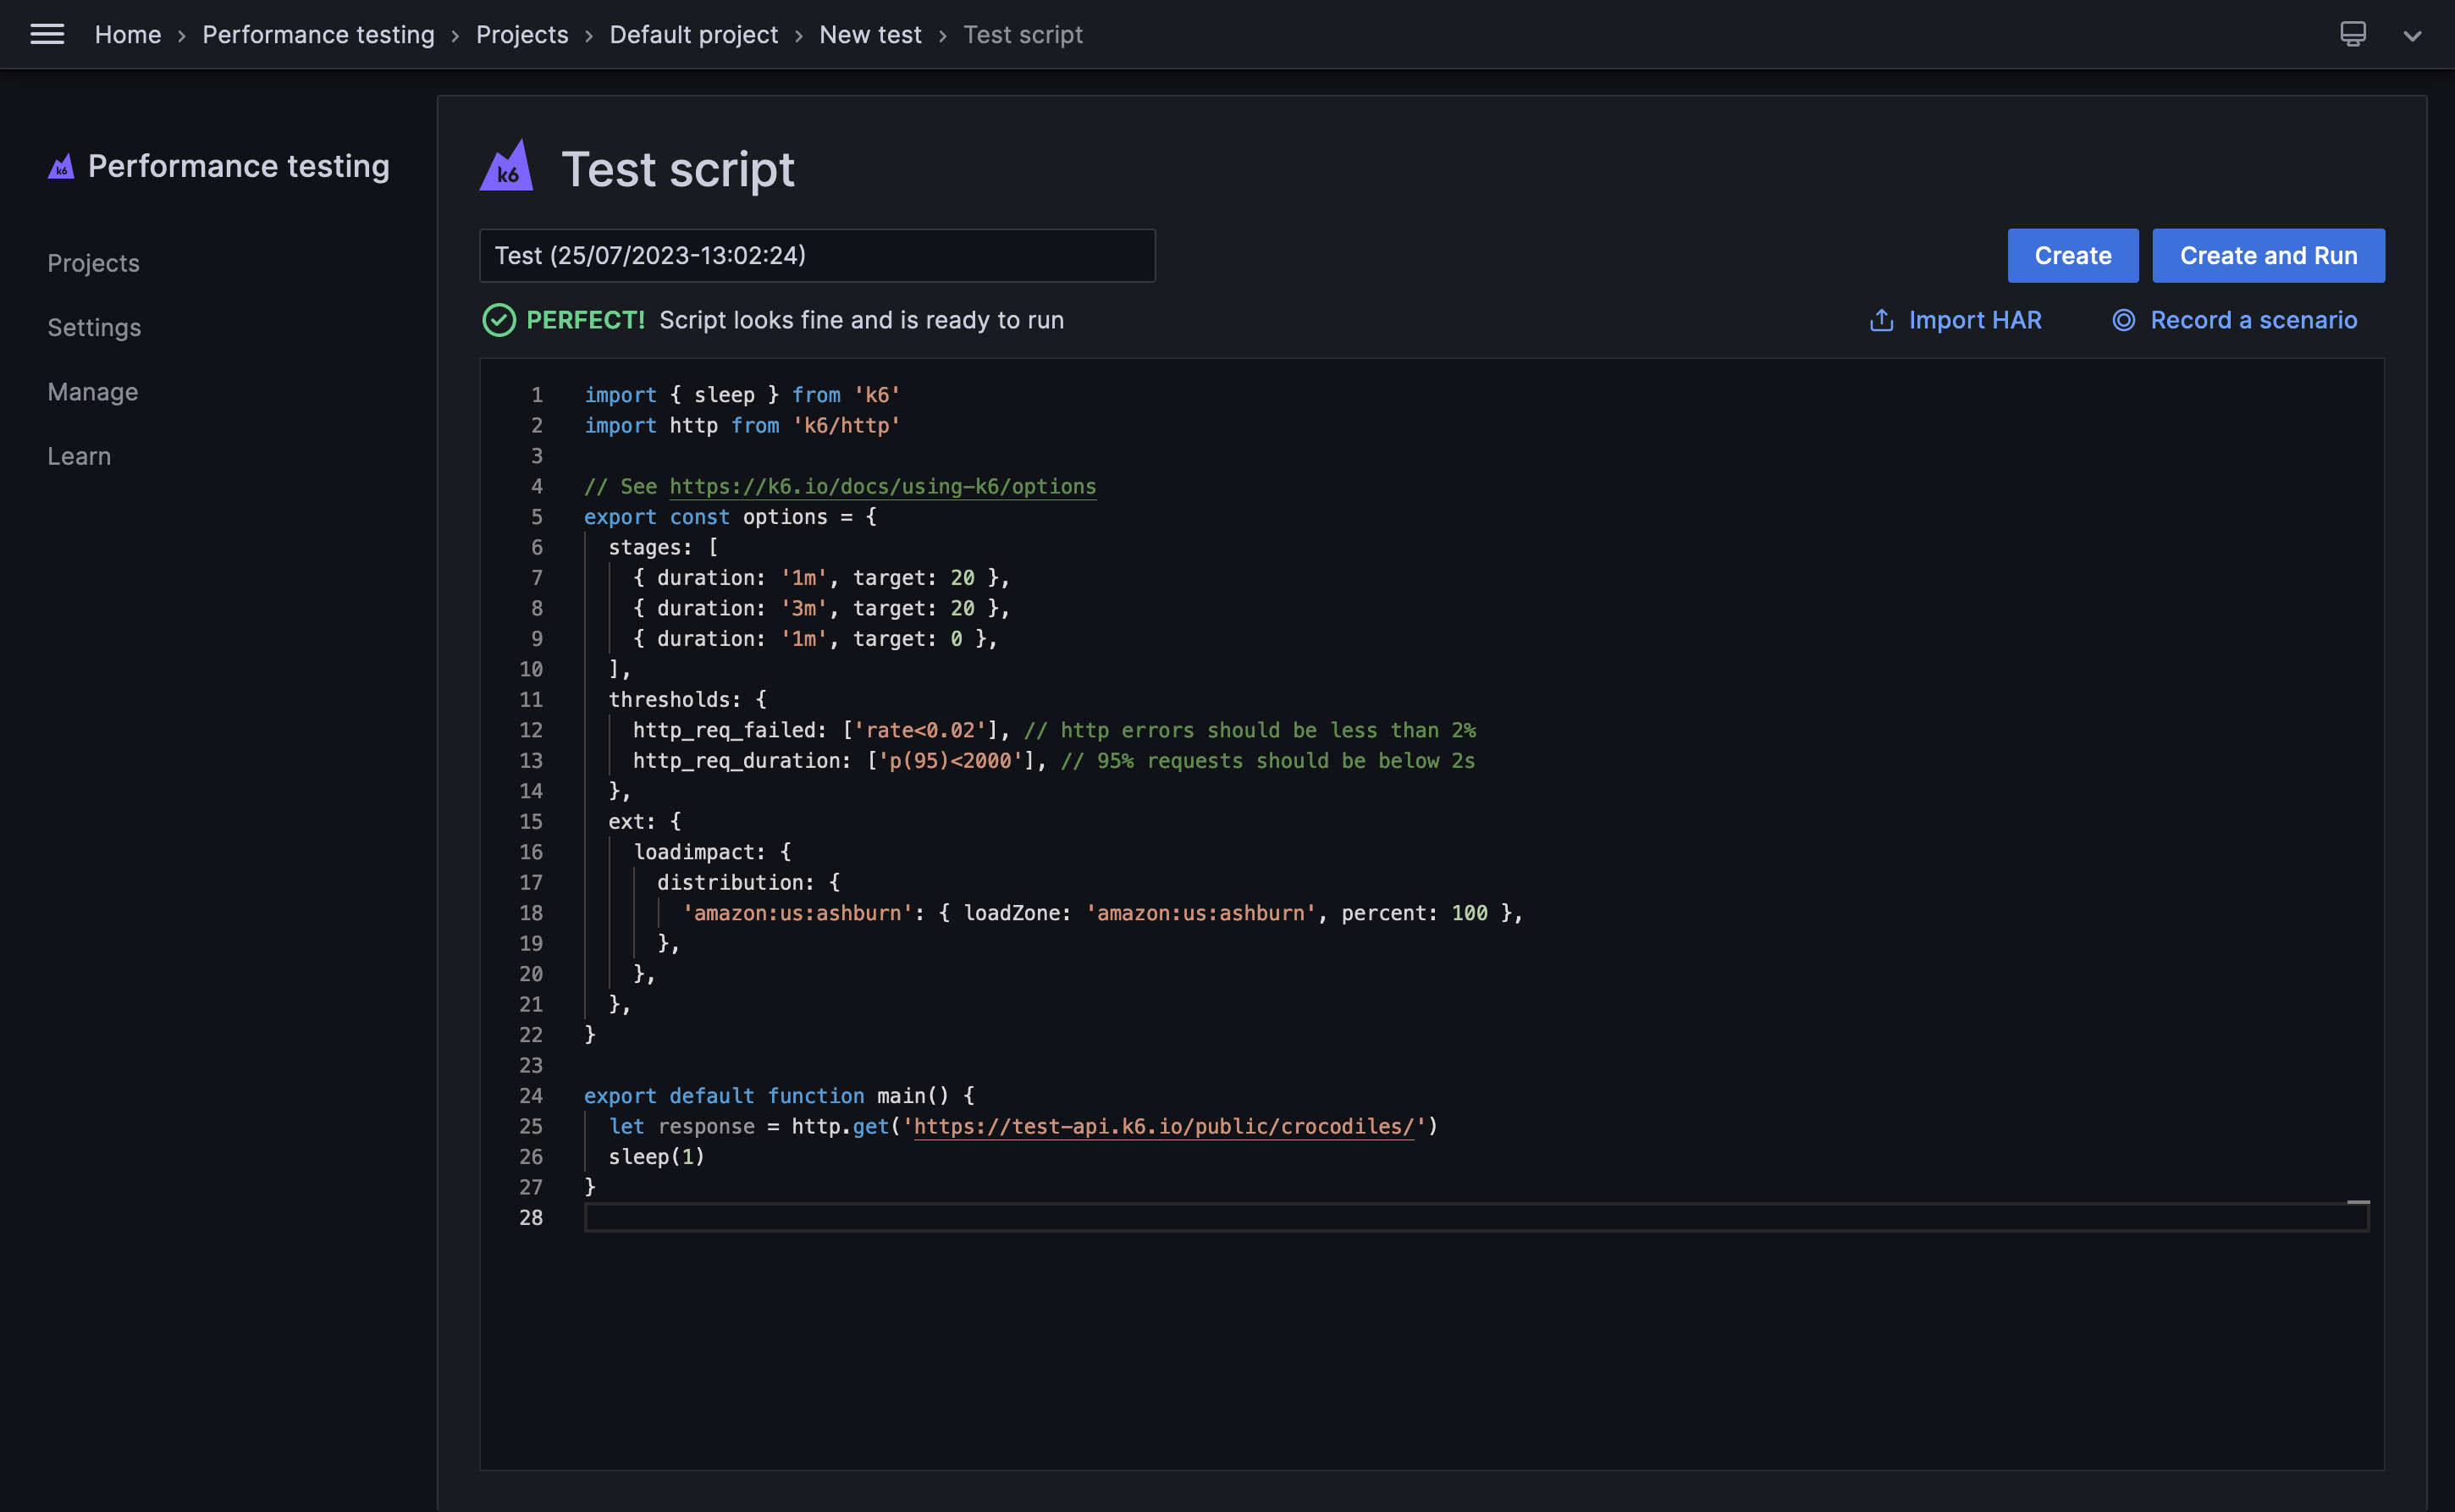Click the Create and Run button
The height and width of the screenshot is (1512, 2455).
2269,254
